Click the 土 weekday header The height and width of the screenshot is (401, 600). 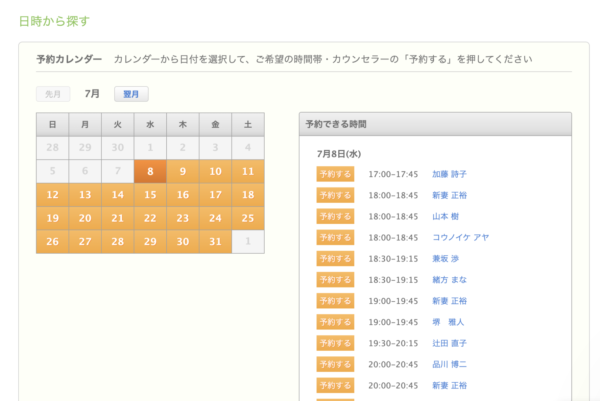[248, 124]
